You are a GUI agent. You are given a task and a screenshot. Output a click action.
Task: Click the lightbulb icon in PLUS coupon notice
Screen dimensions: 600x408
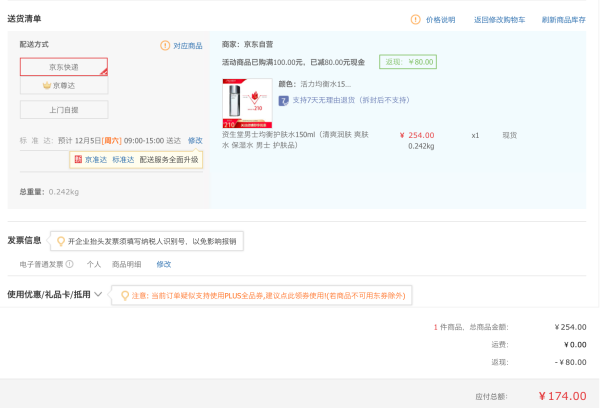(125, 295)
